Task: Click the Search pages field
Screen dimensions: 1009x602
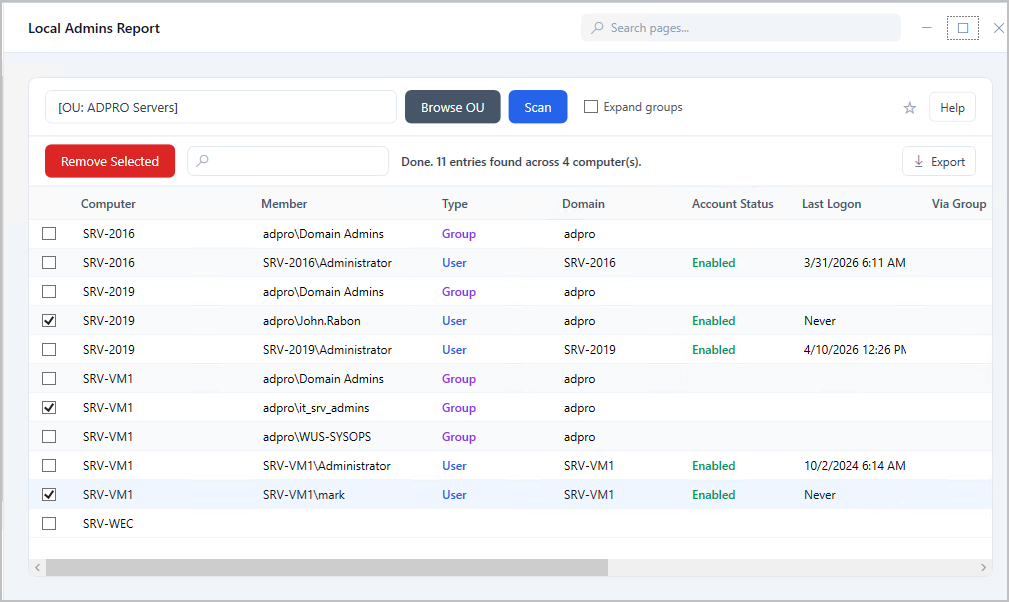Action: point(741,28)
